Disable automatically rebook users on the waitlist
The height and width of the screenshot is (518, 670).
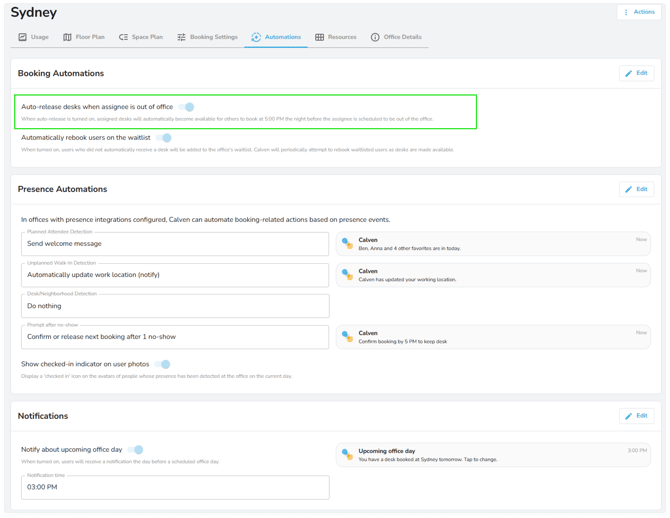click(164, 138)
